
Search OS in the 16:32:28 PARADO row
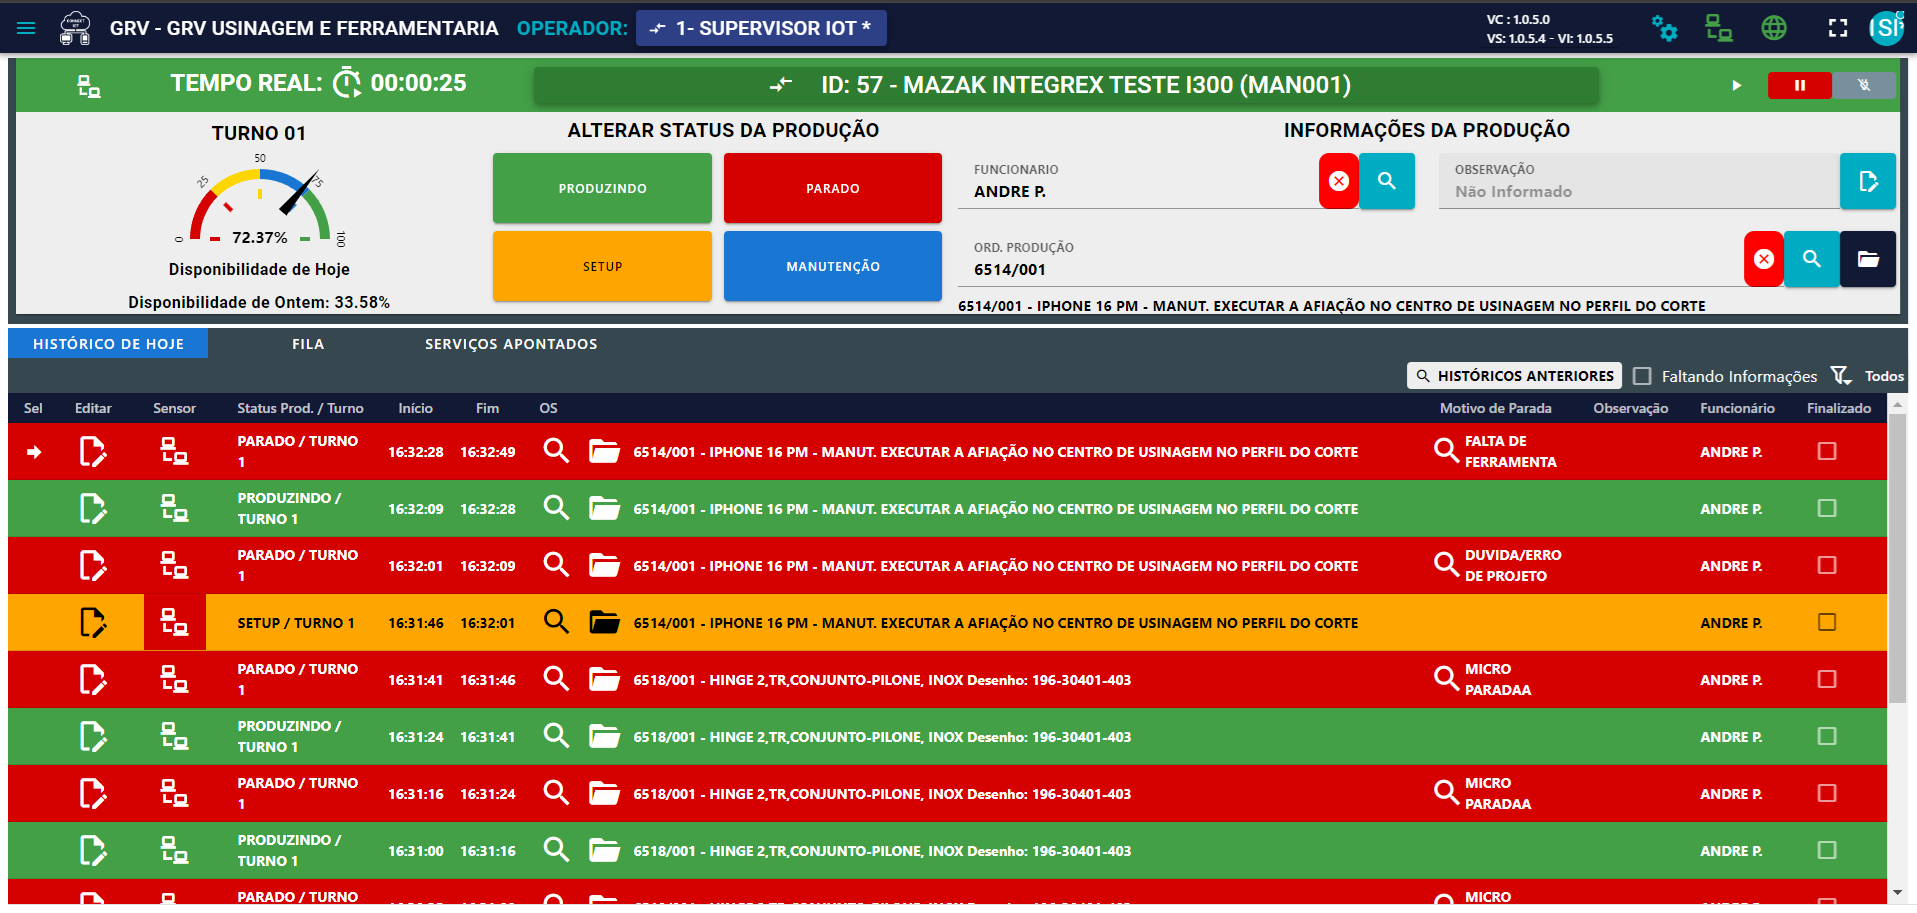(x=556, y=451)
